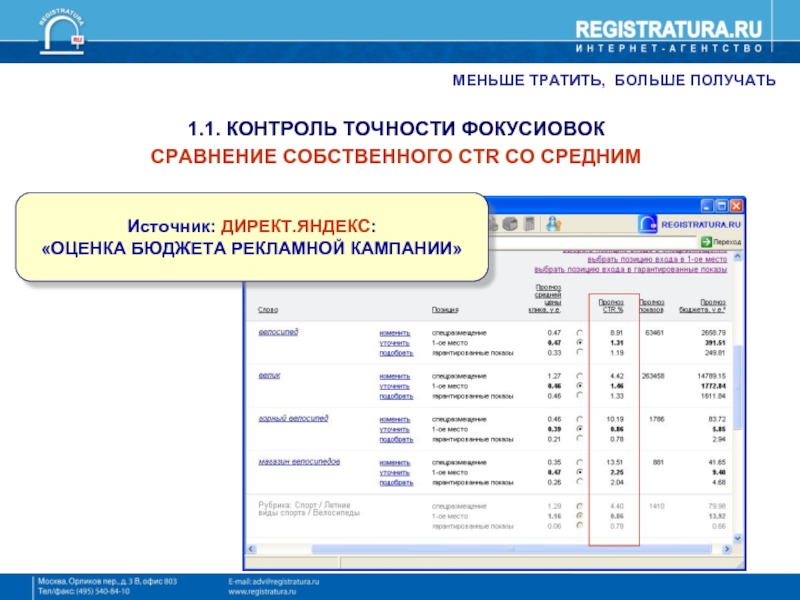Click уточнить link for горный велосипед

click(x=394, y=429)
